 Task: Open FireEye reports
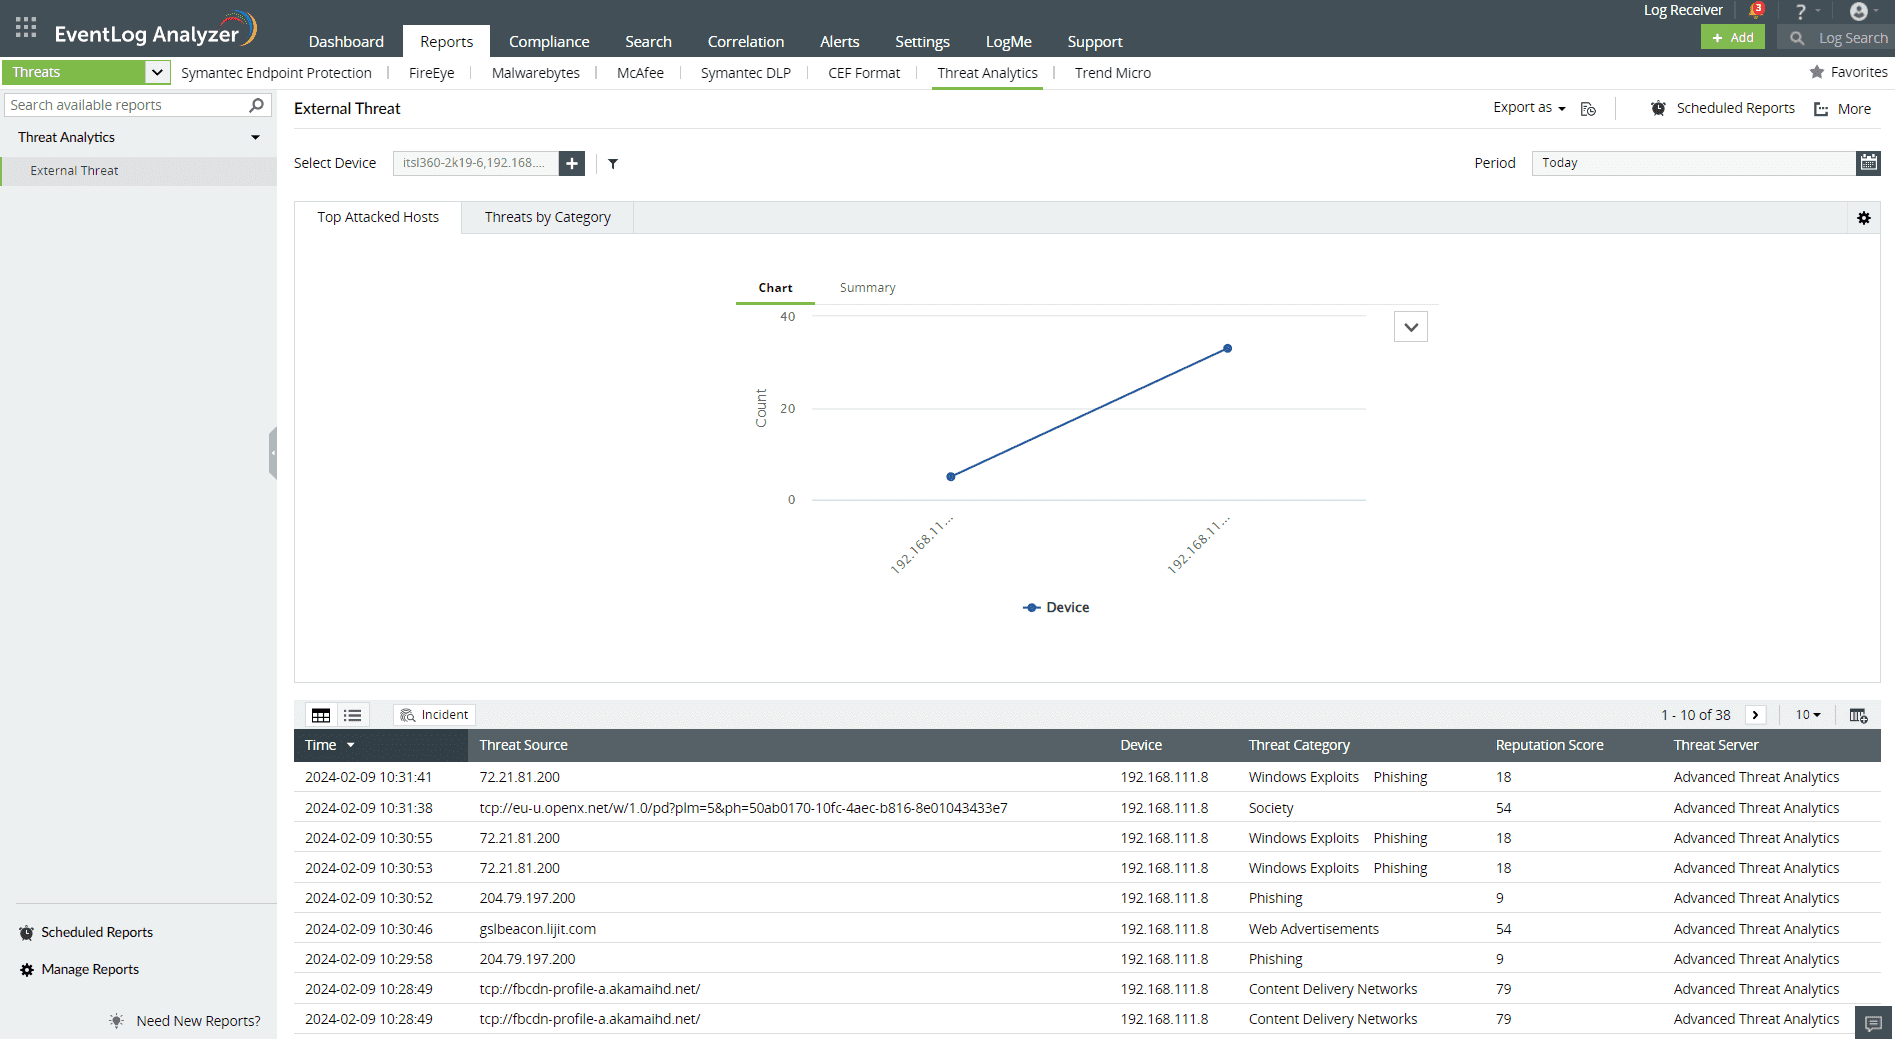point(432,73)
